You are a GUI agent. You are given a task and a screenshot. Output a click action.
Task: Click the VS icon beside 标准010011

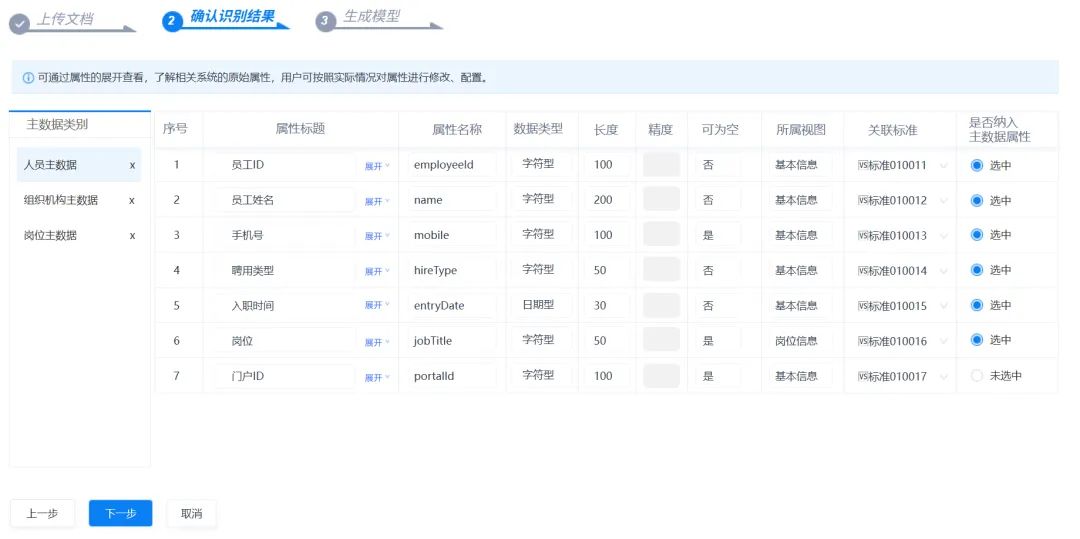click(x=862, y=165)
